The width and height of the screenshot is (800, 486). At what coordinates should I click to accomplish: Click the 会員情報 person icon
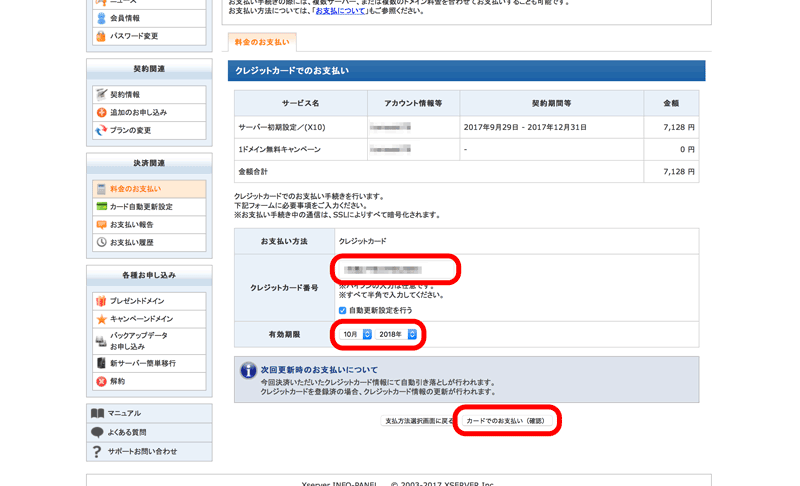[x=101, y=18]
